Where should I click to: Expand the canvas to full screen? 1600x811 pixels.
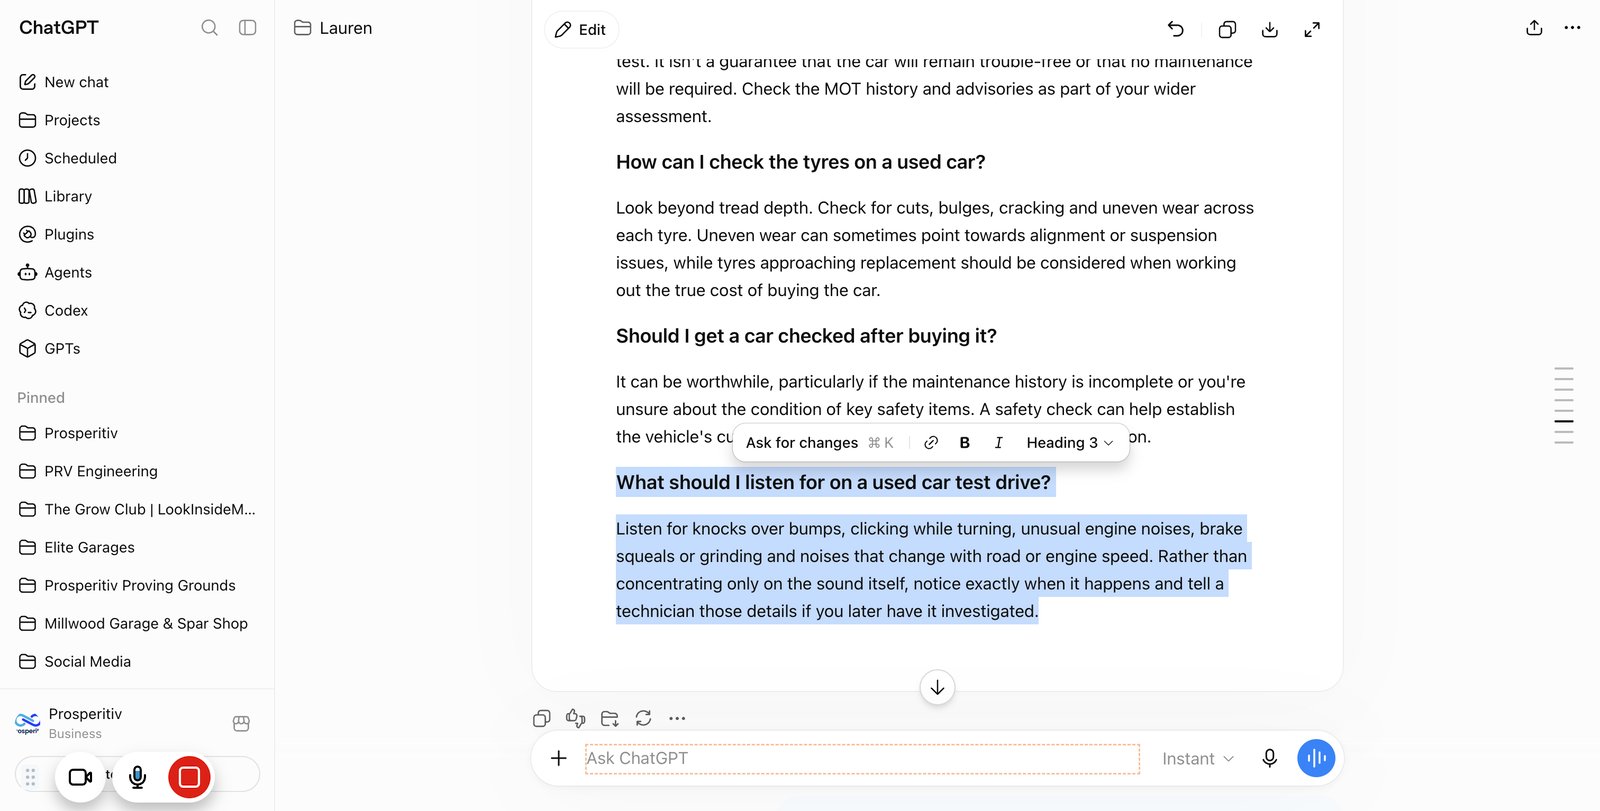pyautogui.click(x=1312, y=30)
